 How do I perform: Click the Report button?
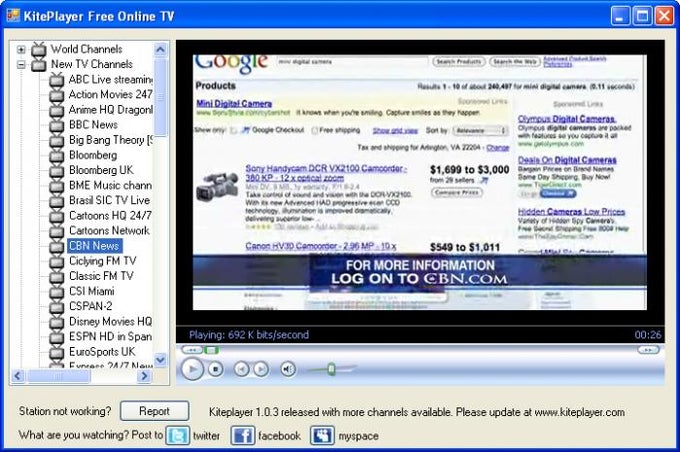tap(154, 411)
